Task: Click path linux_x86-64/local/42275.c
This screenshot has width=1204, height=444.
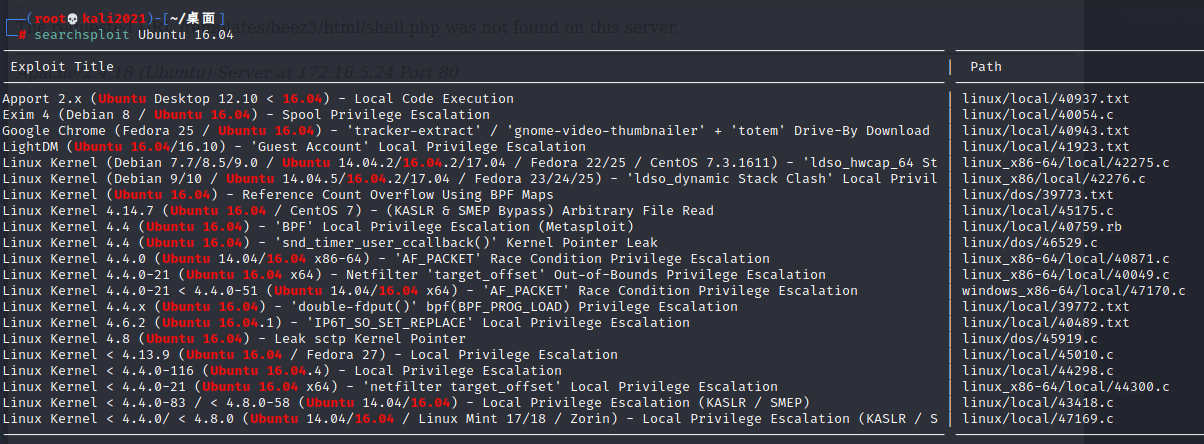Action: pos(1066,163)
